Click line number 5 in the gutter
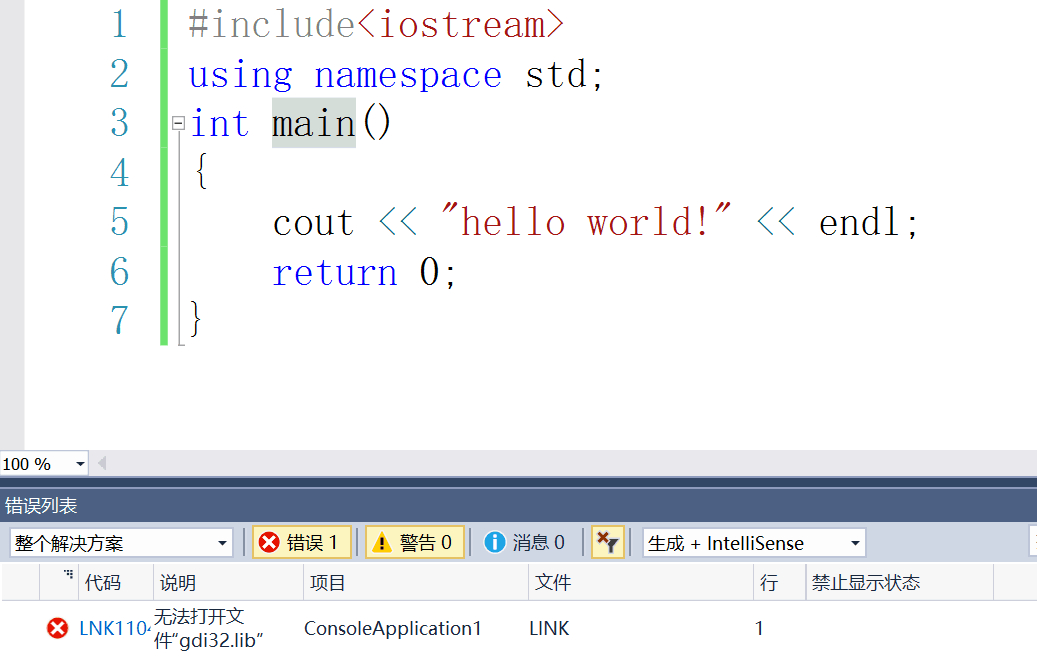Viewport: 1037px width, 666px height. coord(120,222)
